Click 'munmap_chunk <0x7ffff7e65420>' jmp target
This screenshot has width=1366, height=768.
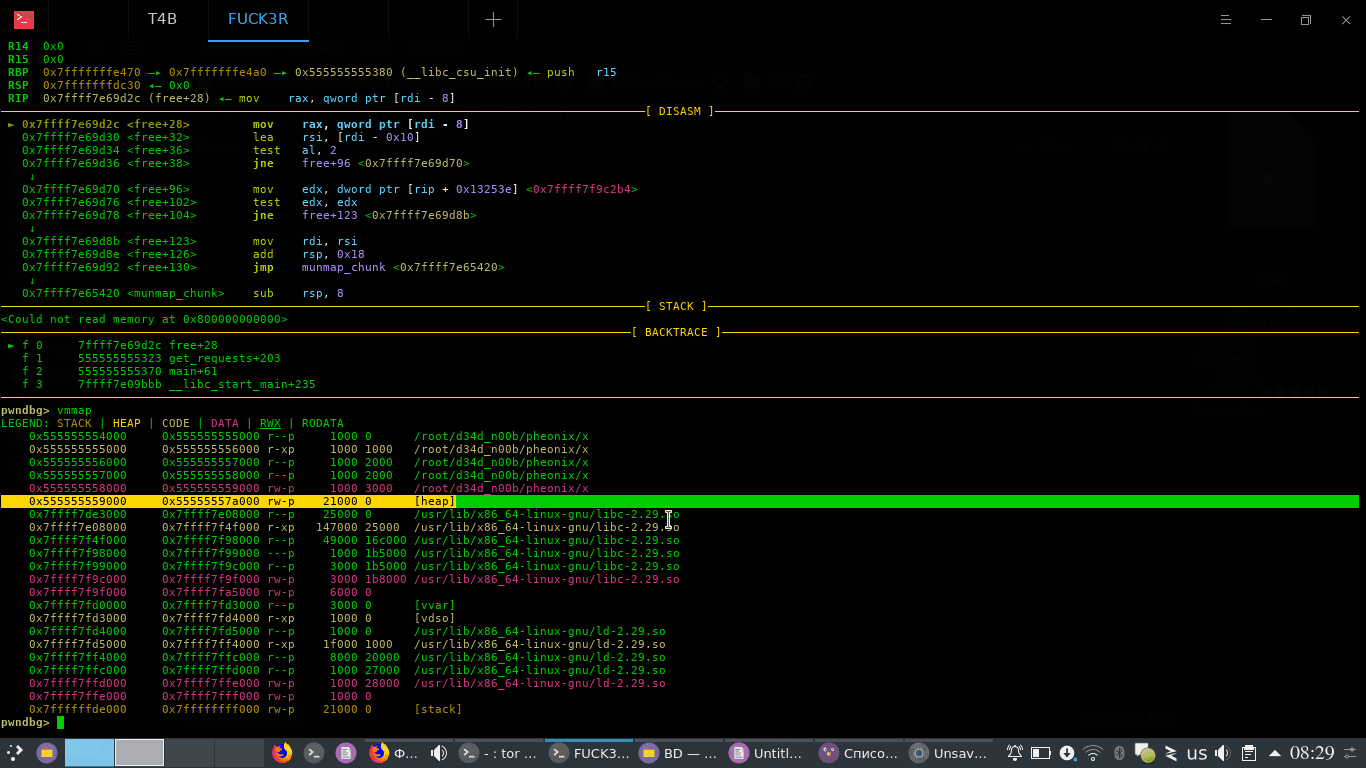pyautogui.click(x=403, y=267)
